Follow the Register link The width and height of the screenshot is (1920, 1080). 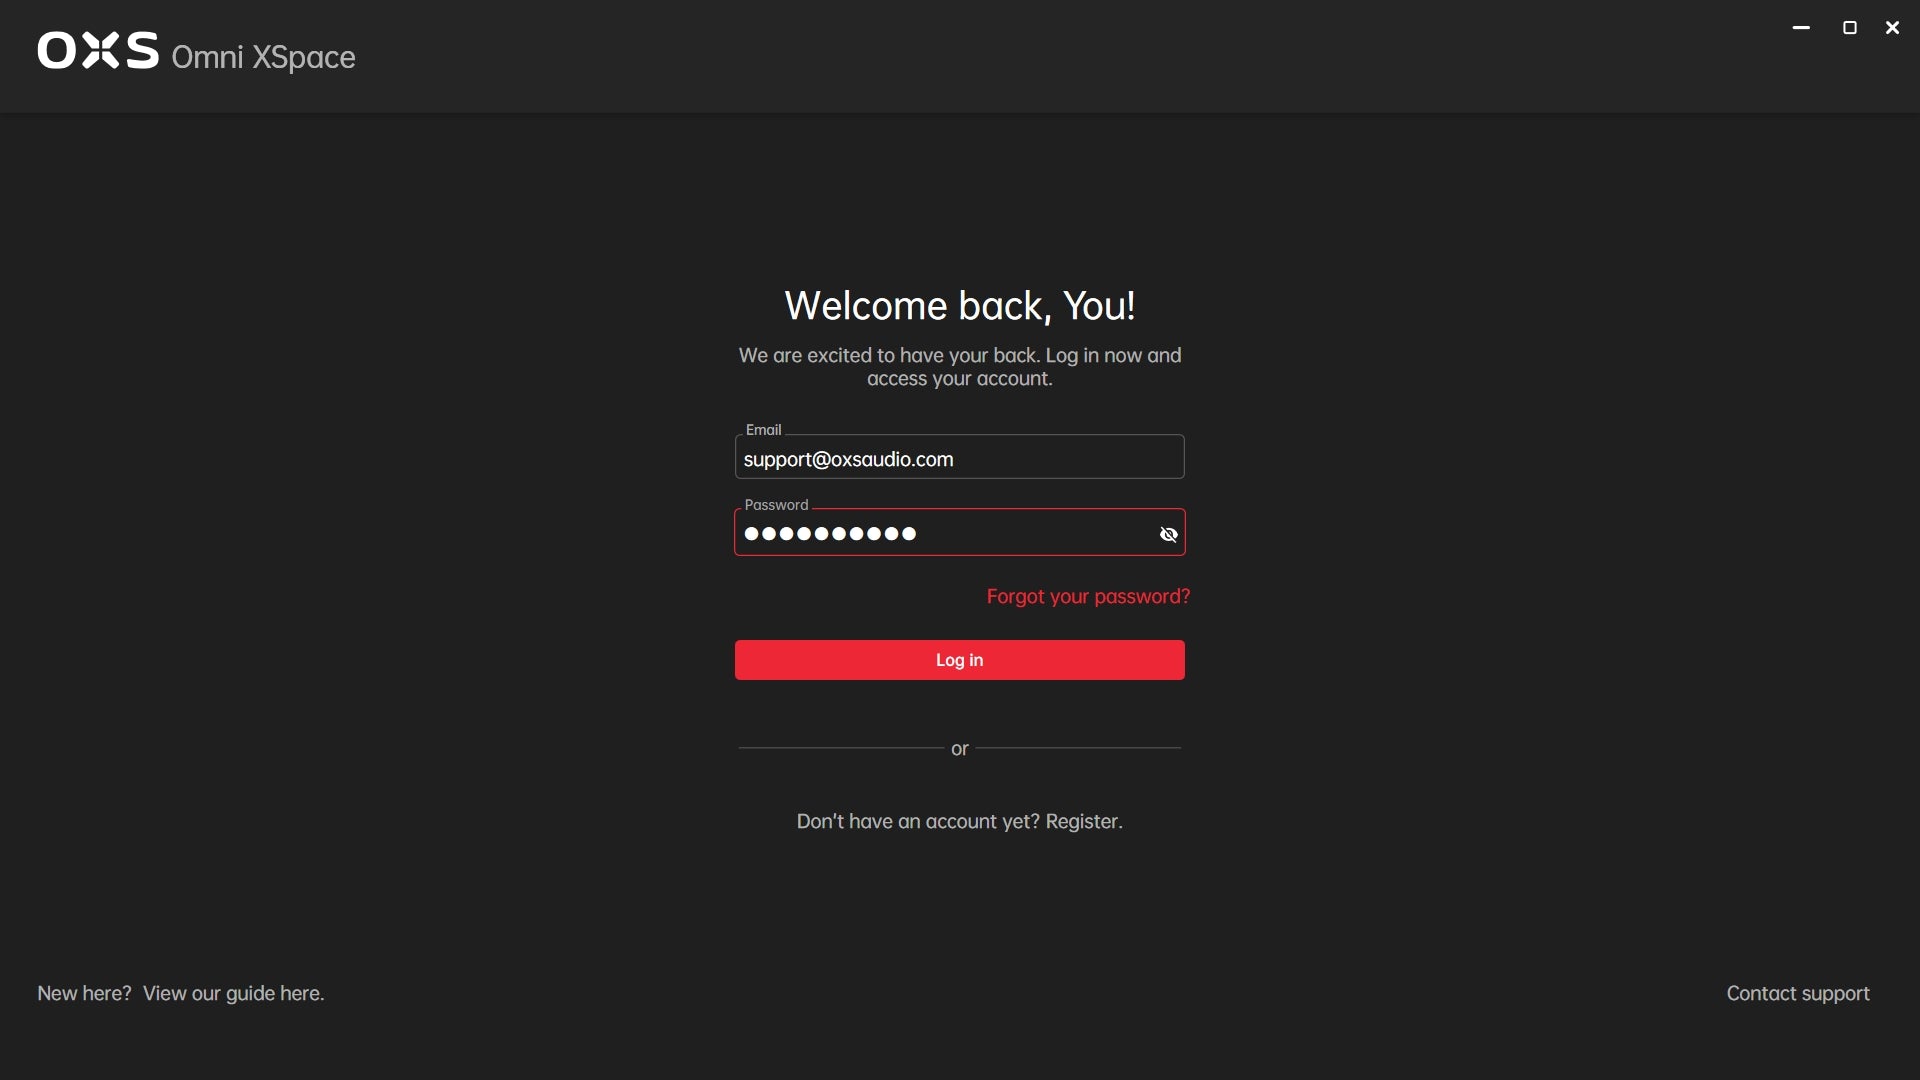[x=1082, y=822]
